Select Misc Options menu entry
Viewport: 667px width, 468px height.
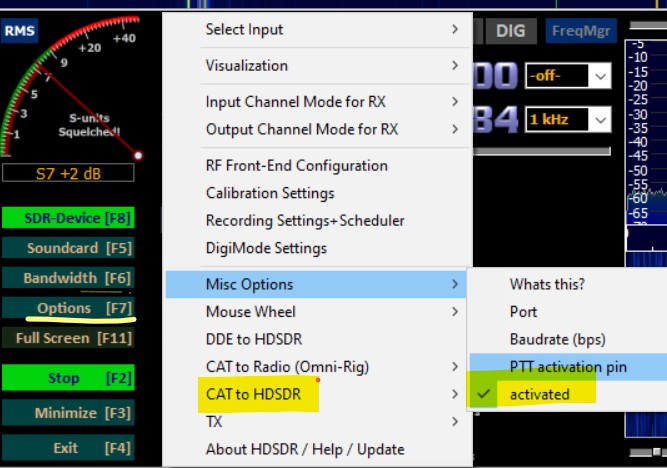[316, 284]
